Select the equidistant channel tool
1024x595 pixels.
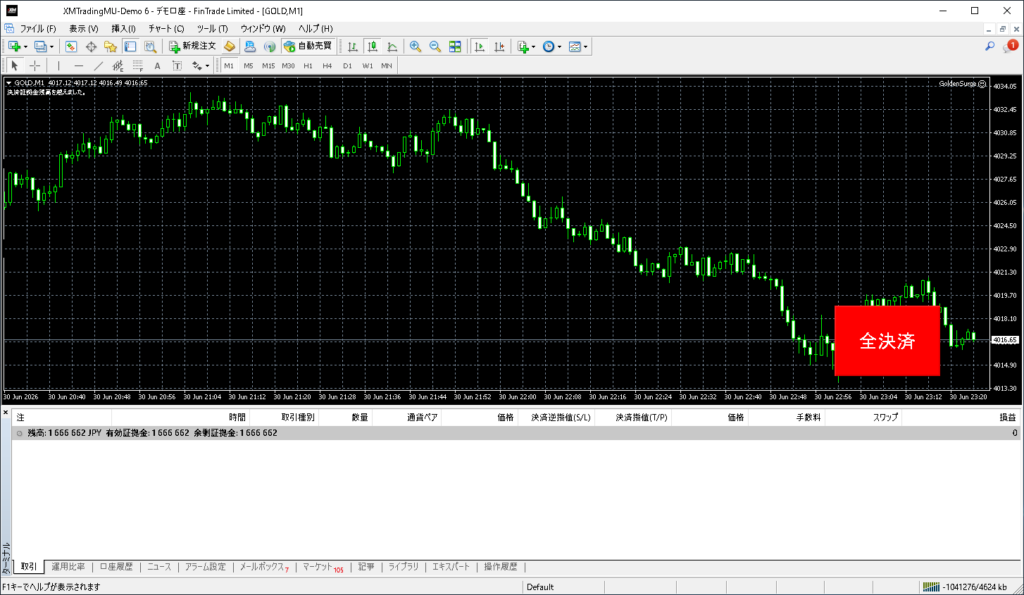(x=118, y=65)
